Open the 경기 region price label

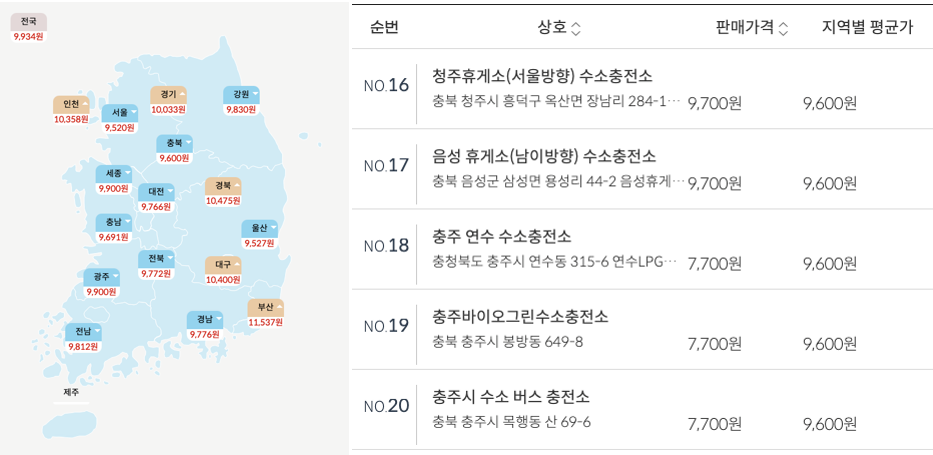(x=168, y=95)
